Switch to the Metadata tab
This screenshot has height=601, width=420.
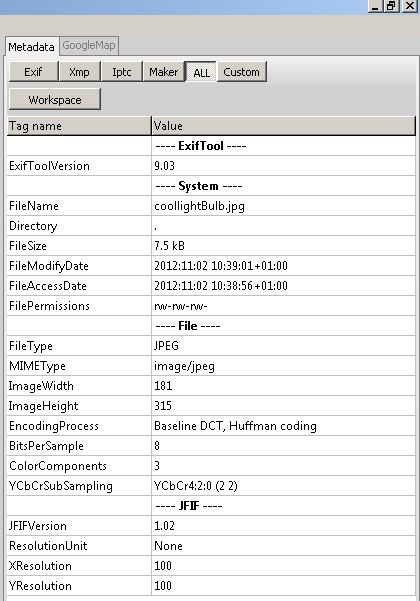[x=31, y=47]
